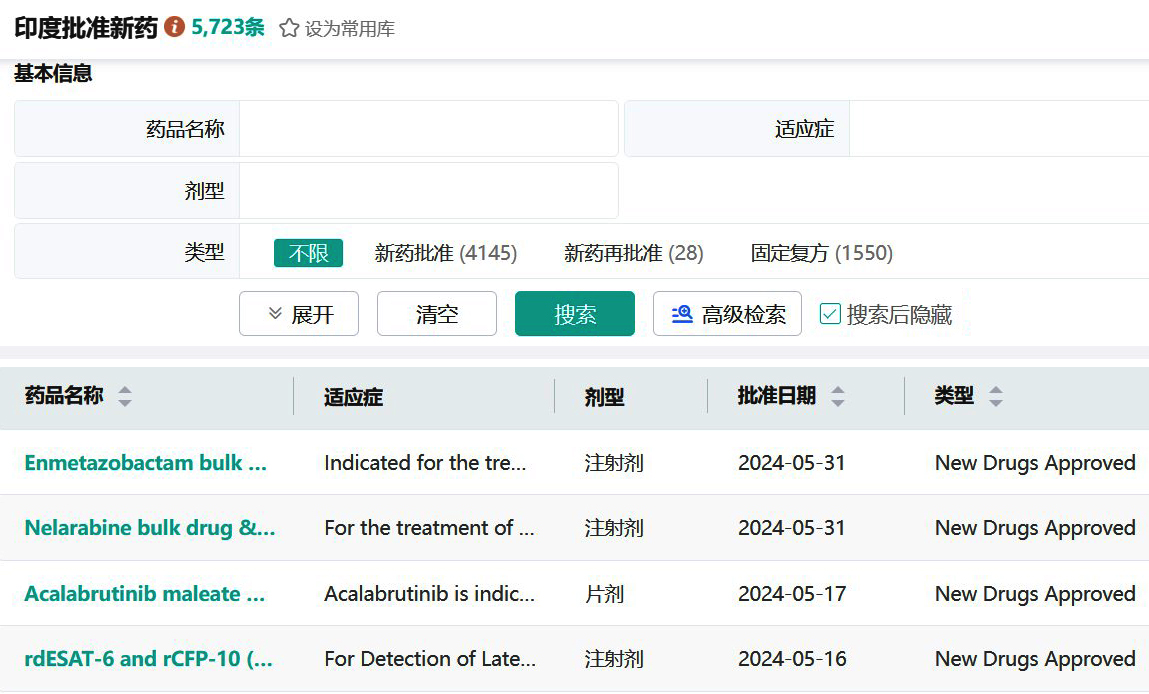Select the 不限 type filter
The width and height of the screenshot is (1149, 694).
(x=308, y=253)
